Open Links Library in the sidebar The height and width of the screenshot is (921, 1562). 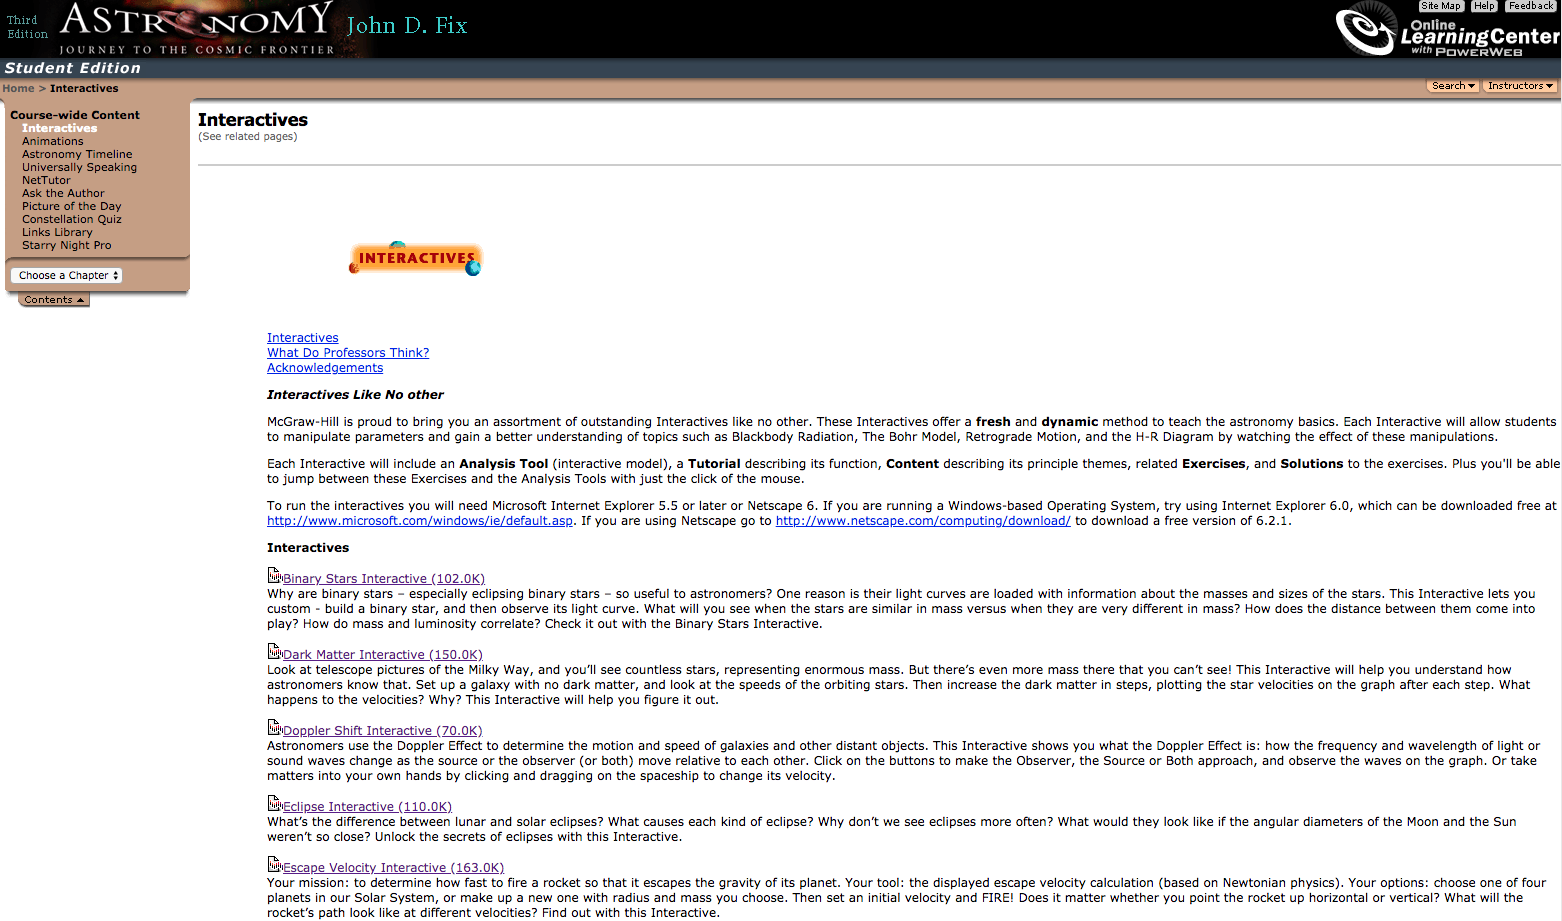57,232
